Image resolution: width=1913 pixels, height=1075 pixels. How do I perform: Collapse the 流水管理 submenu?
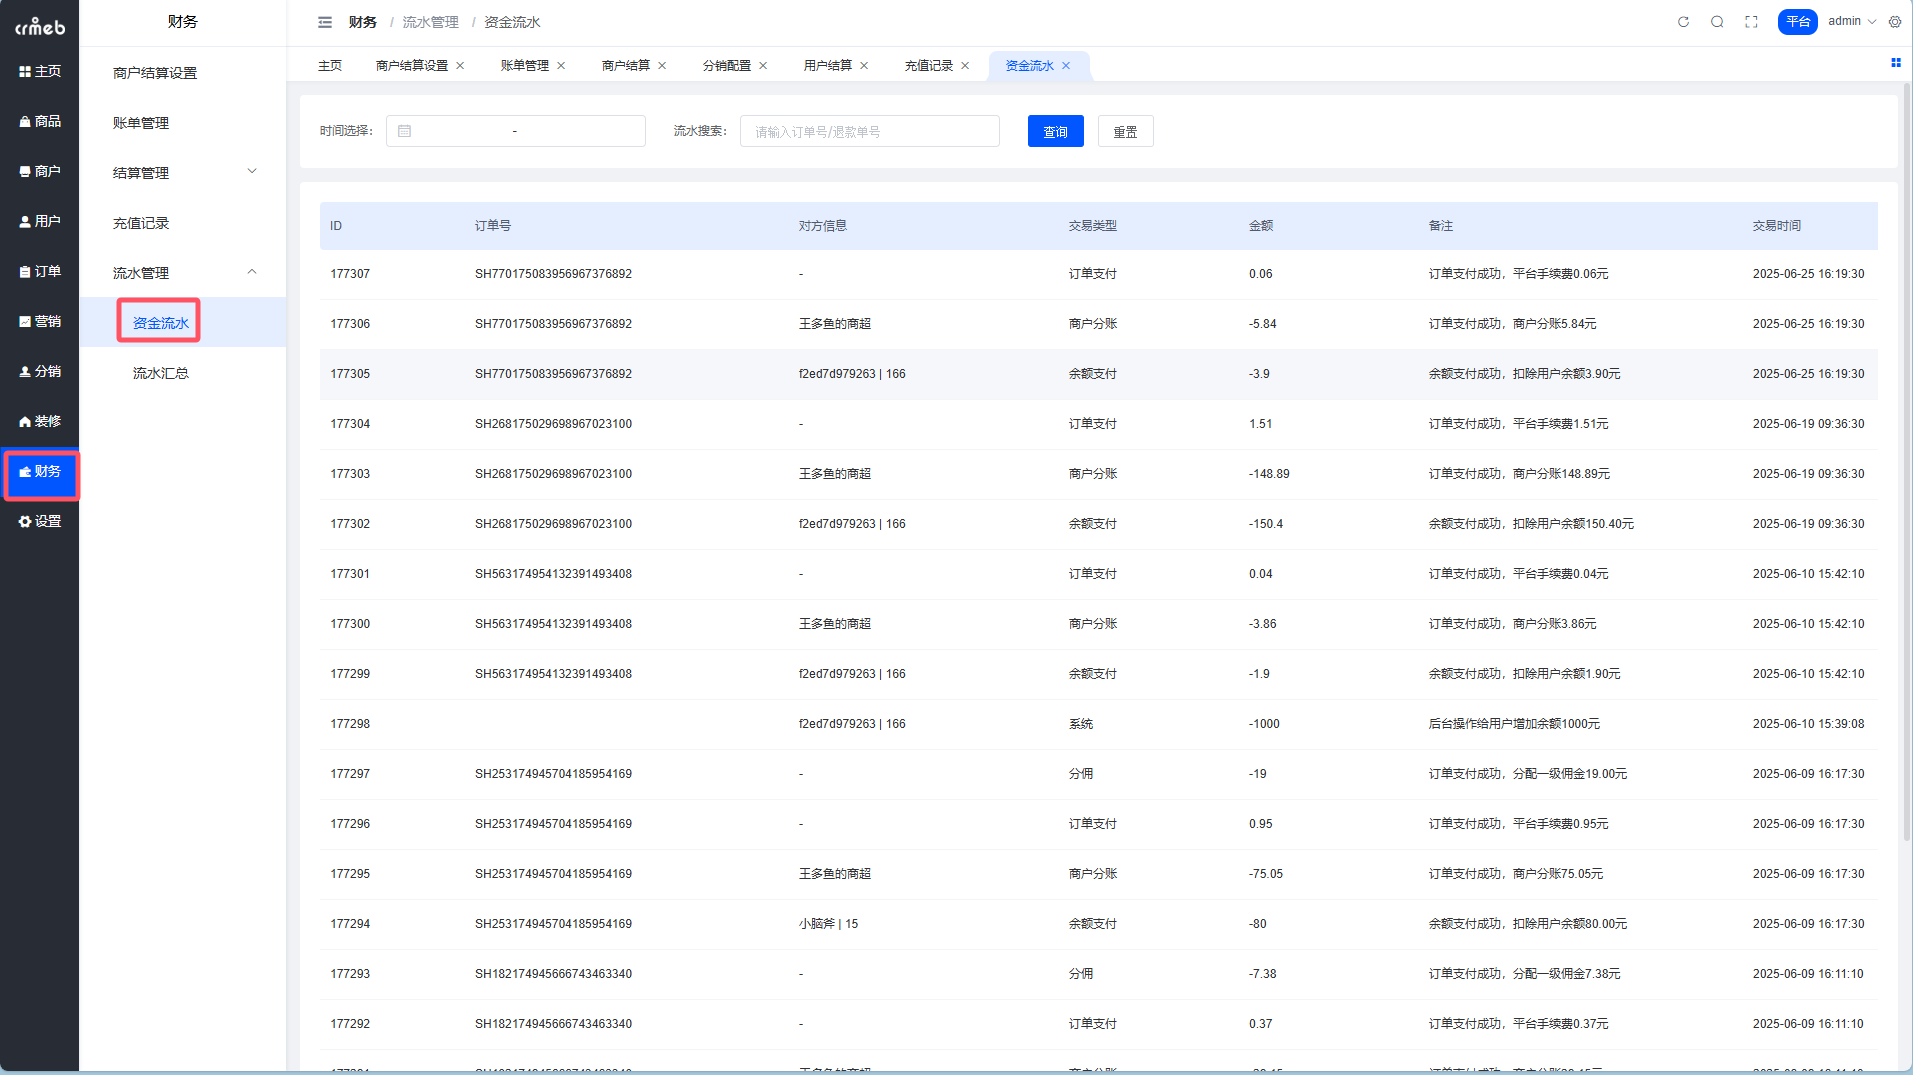[x=183, y=273]
